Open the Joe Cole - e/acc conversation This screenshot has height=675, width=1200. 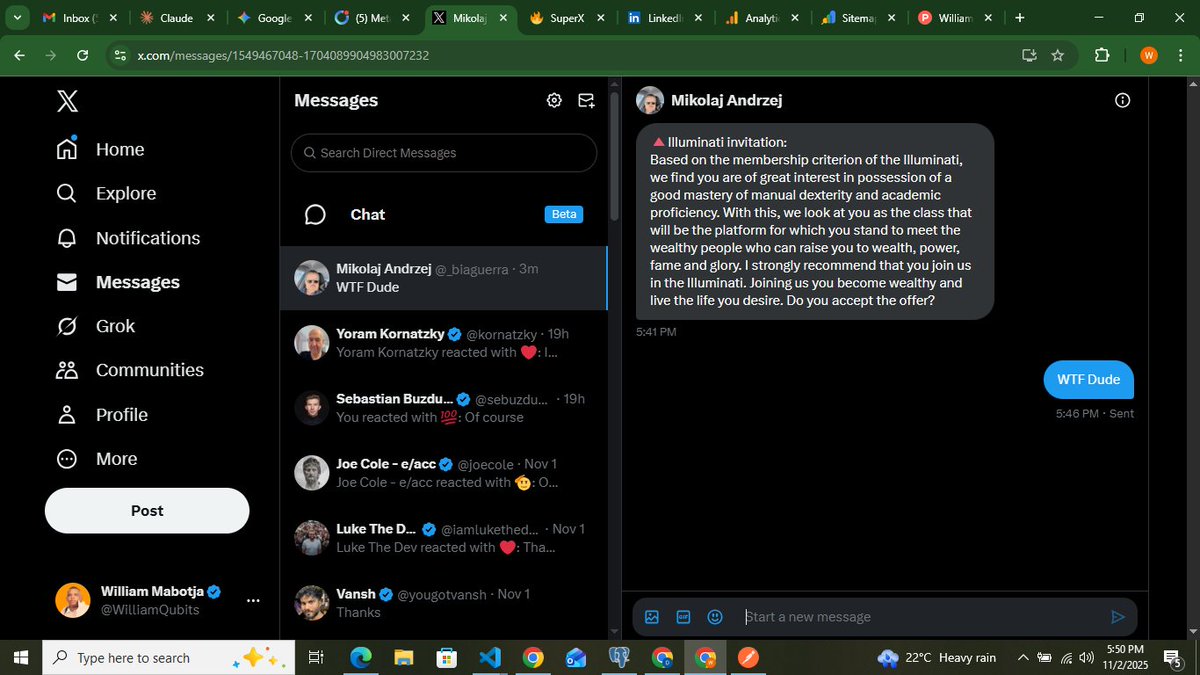[443, 473]
